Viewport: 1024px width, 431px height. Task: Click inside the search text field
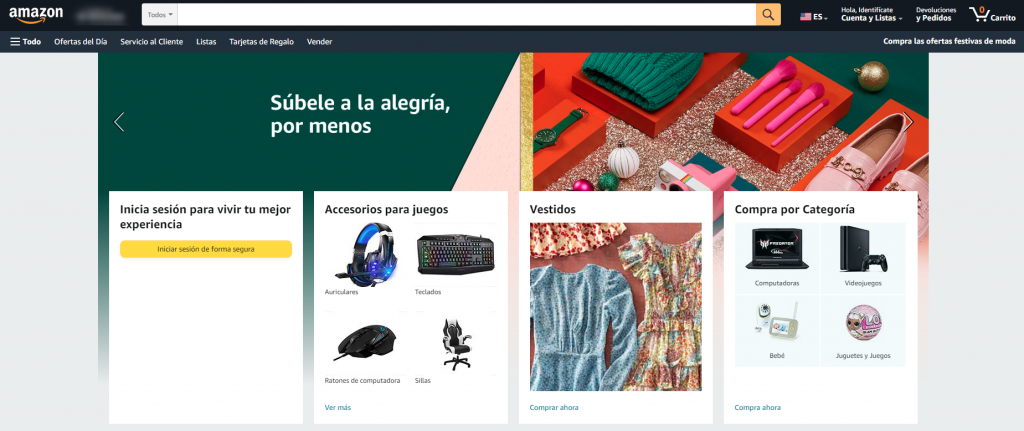tap(466, 14)
